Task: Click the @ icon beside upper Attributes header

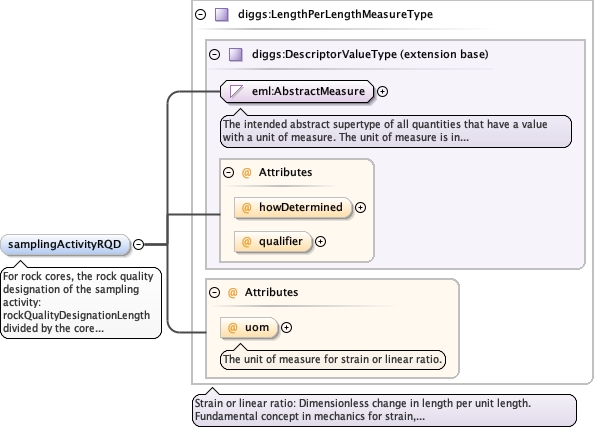Action: (x=247, y=173)
